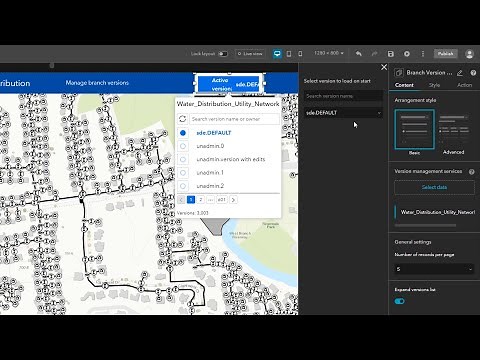Select the unadmin.1 radio button
The image size is (480, 360).
pos(183,173)
